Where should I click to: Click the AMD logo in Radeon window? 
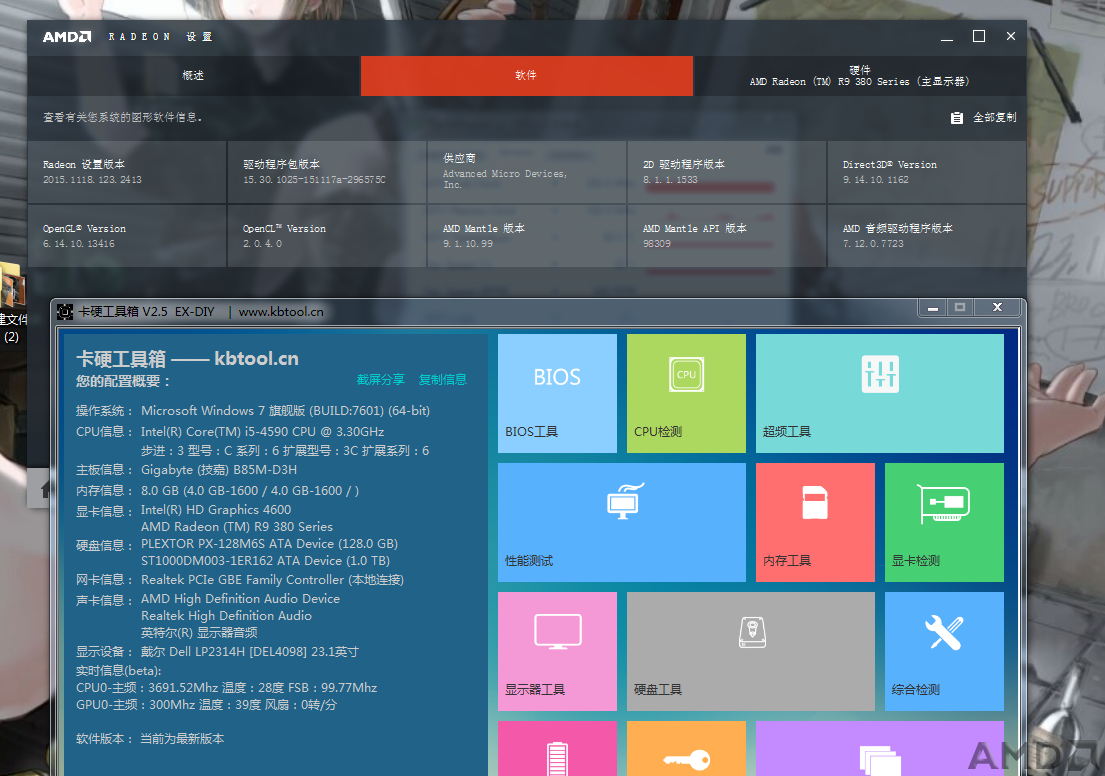67,37
